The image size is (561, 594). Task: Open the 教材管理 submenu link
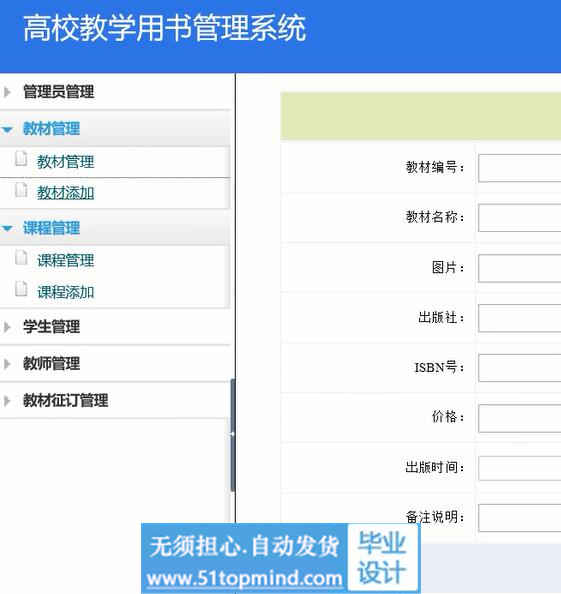click(x=66, y=162)
